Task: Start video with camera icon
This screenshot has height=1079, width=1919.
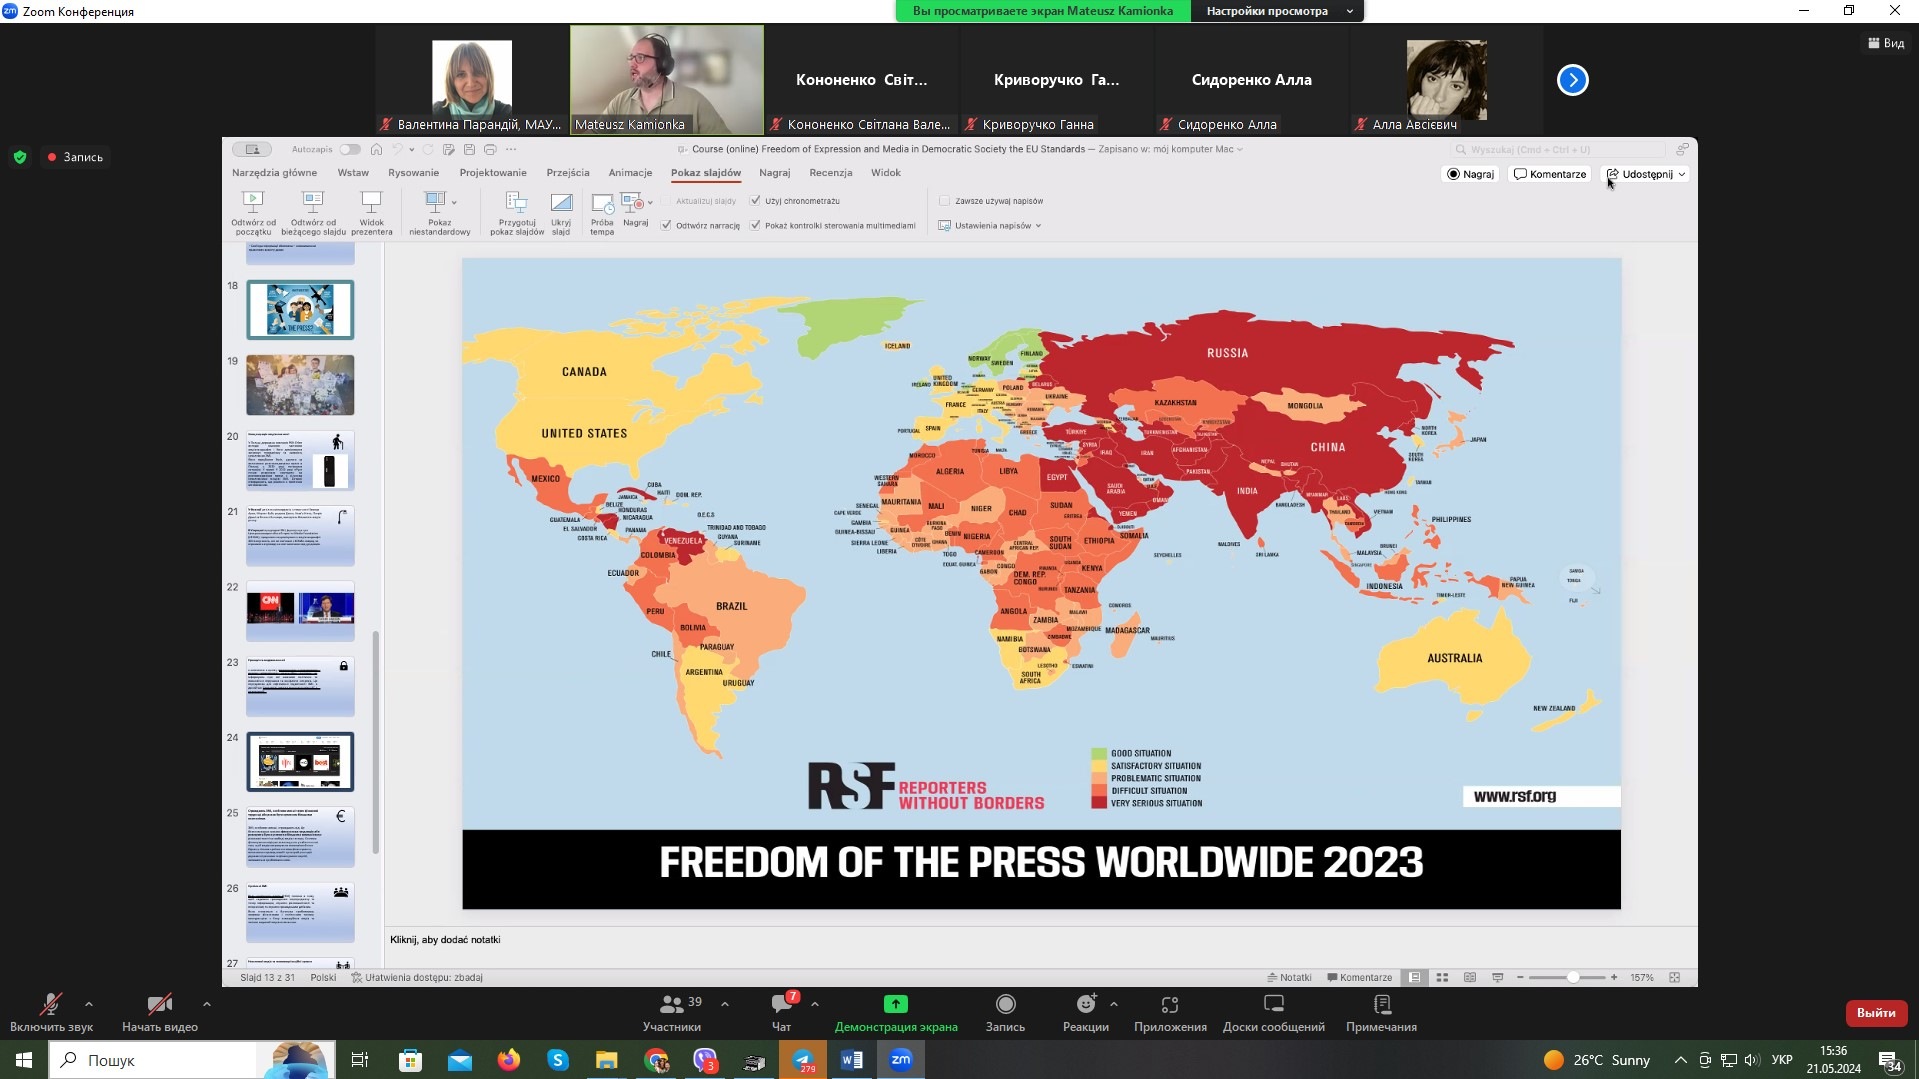Action: [x=159, y=1005]
